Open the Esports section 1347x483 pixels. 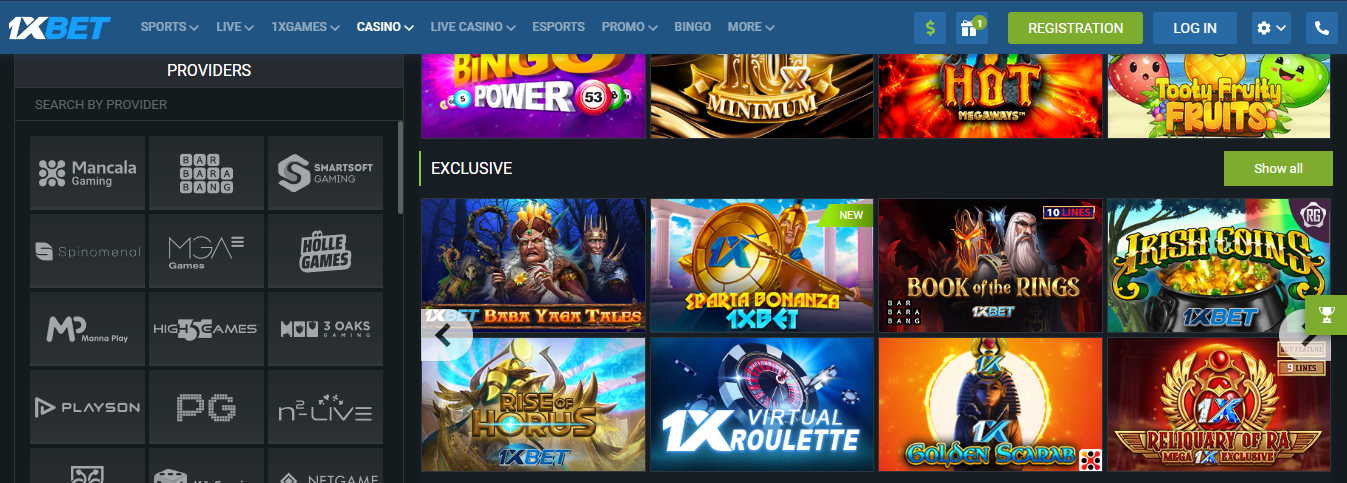coord(559,27)
